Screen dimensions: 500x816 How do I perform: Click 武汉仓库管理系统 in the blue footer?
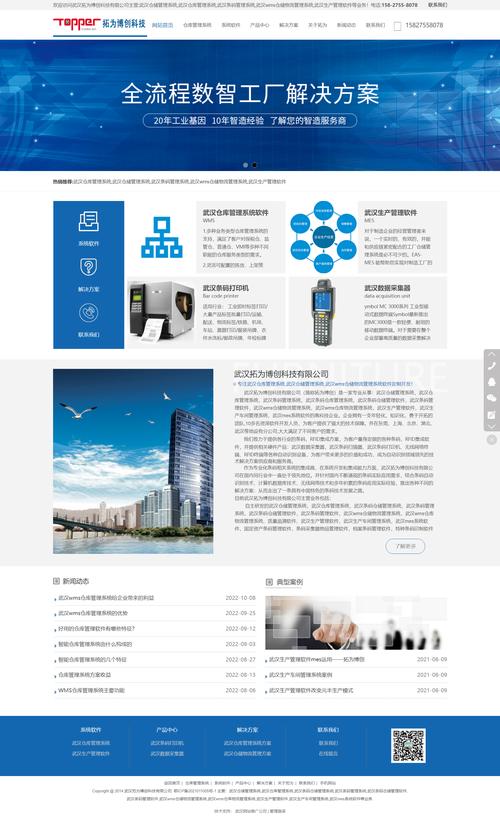click(x=91, y=743)
